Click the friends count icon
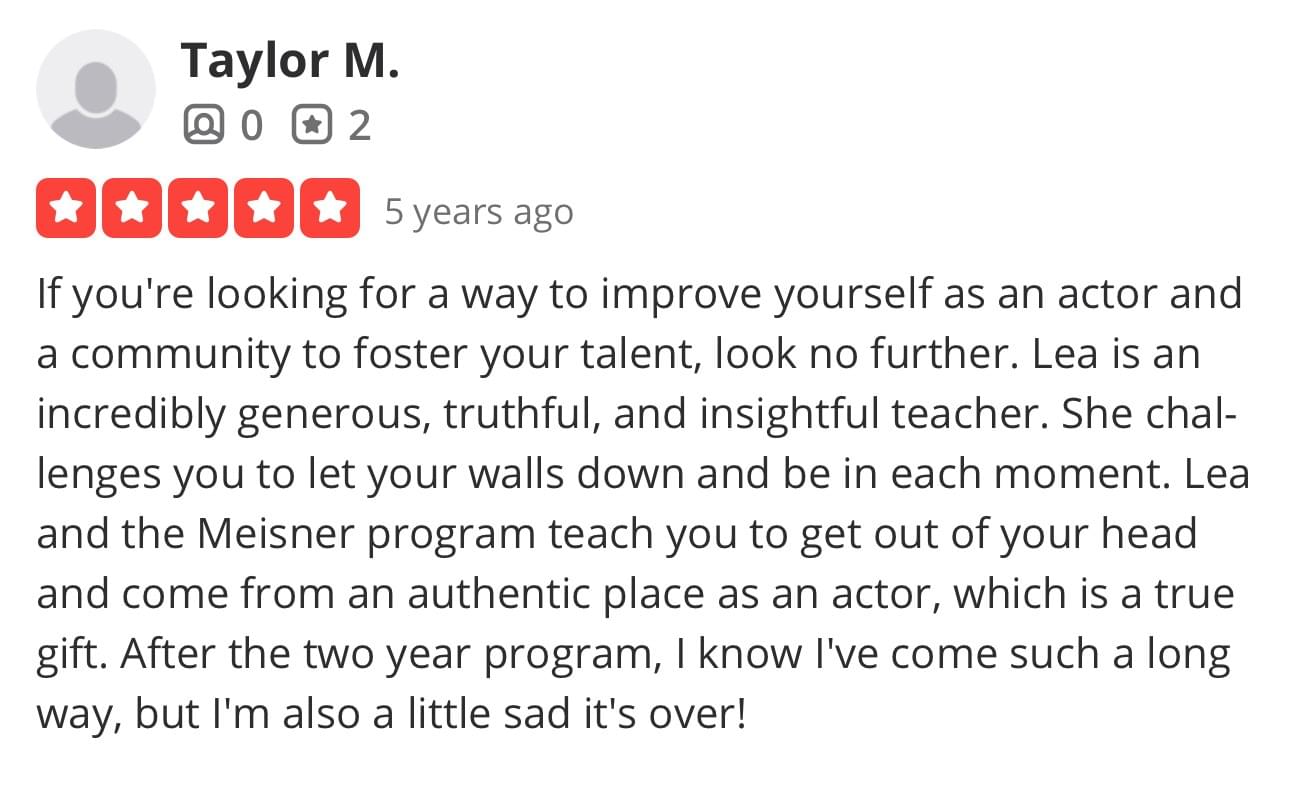Screen dimensions: 1290x800 point(204,125)
